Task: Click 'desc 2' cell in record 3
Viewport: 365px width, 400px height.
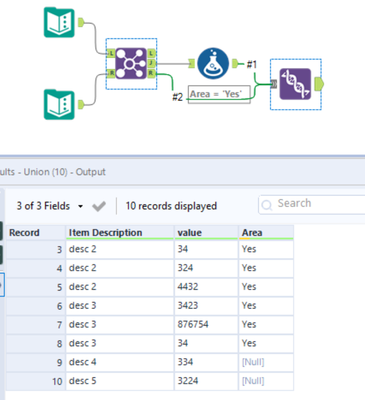Action: tap(120, 249)
